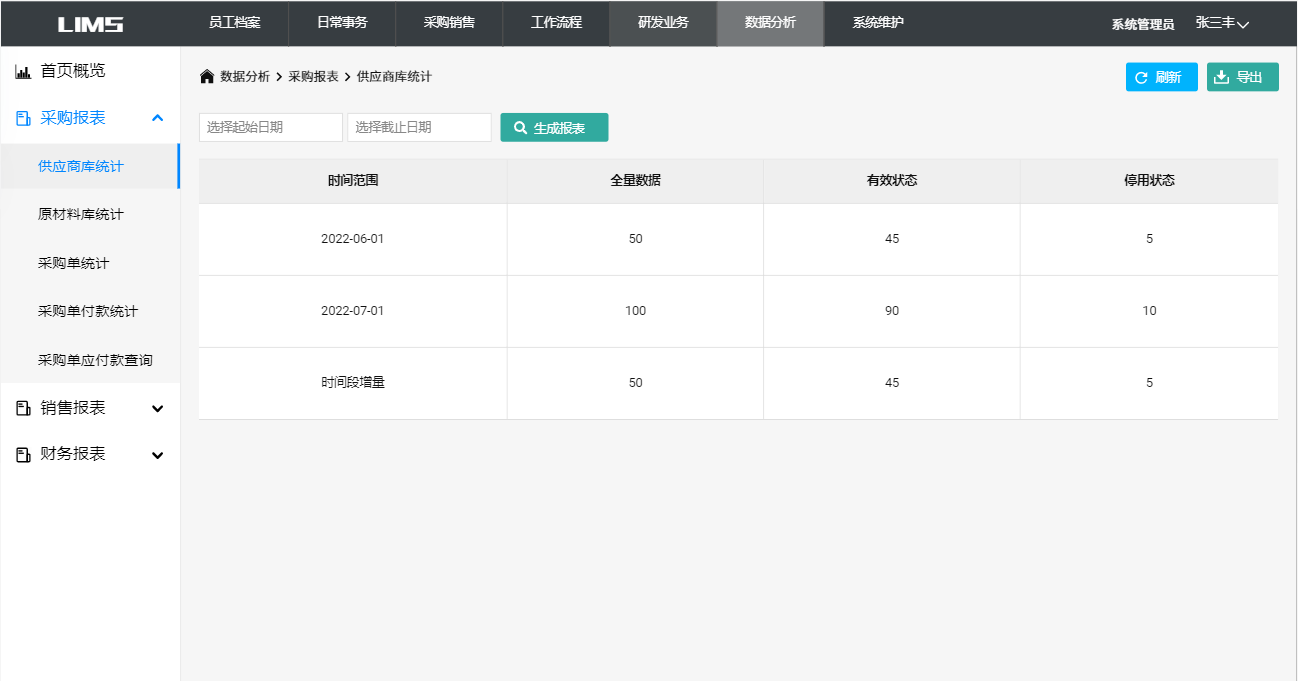Switch to 研发业务 top menu
Viewport: 1298px width, 681px height.
coord(663,23)
